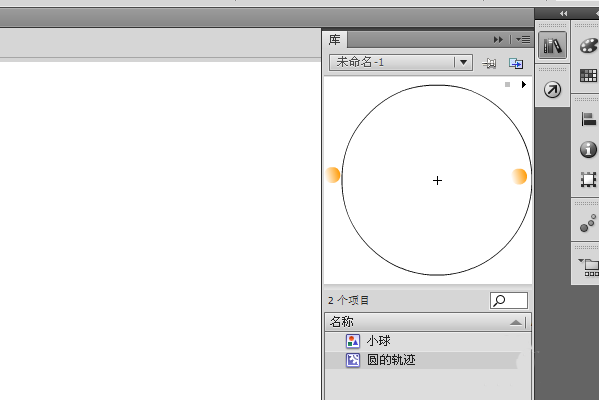Play the symbol preview animation
This screenshot has height=400, width=599.
point(524,84)
